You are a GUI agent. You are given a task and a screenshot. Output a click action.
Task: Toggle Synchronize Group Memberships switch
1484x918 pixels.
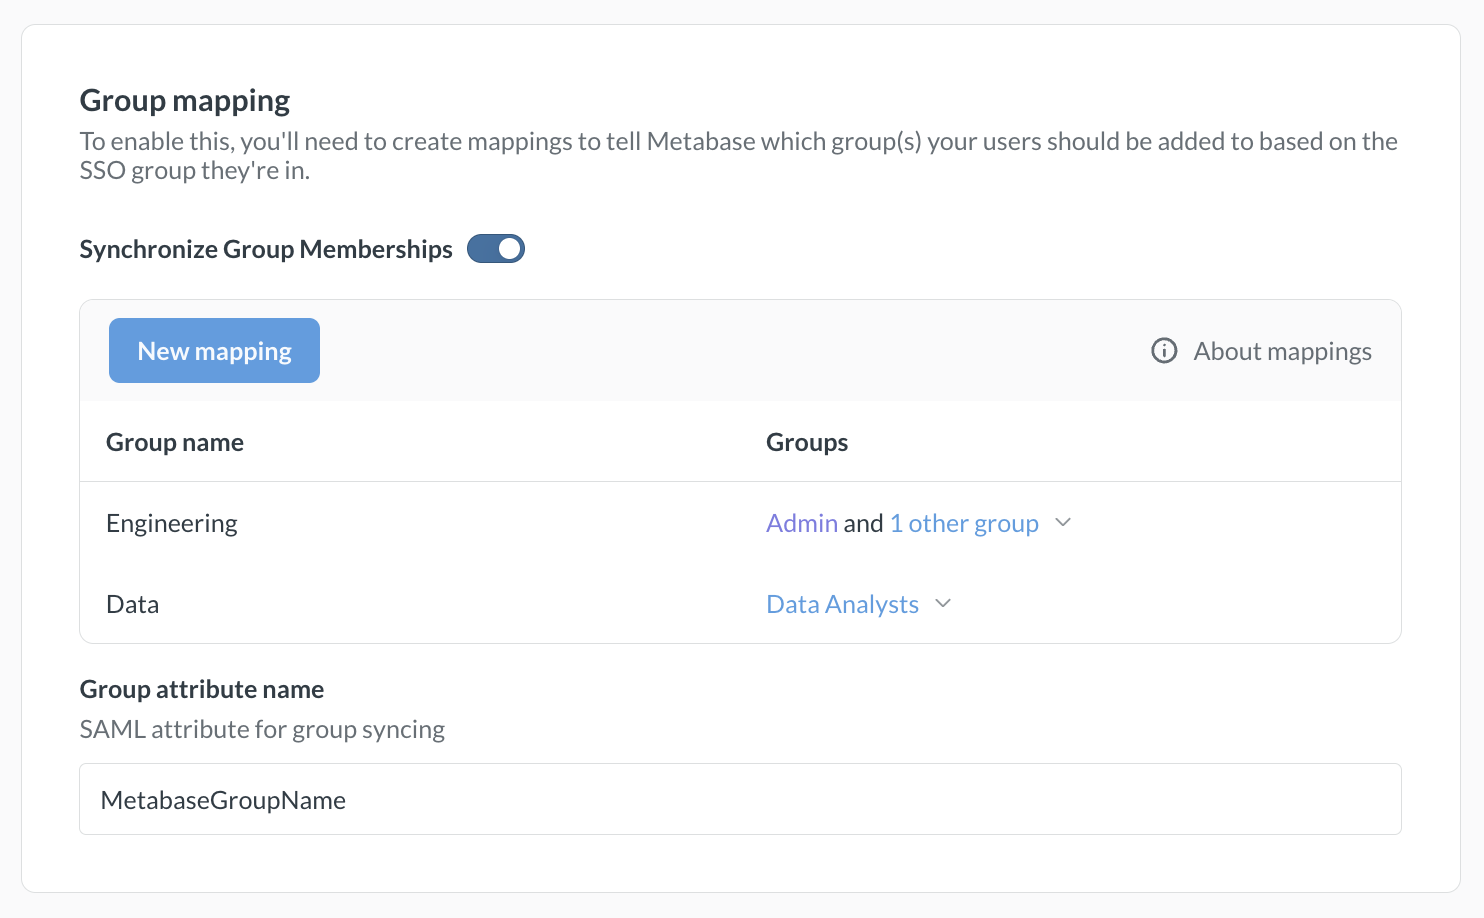(496, 249)
